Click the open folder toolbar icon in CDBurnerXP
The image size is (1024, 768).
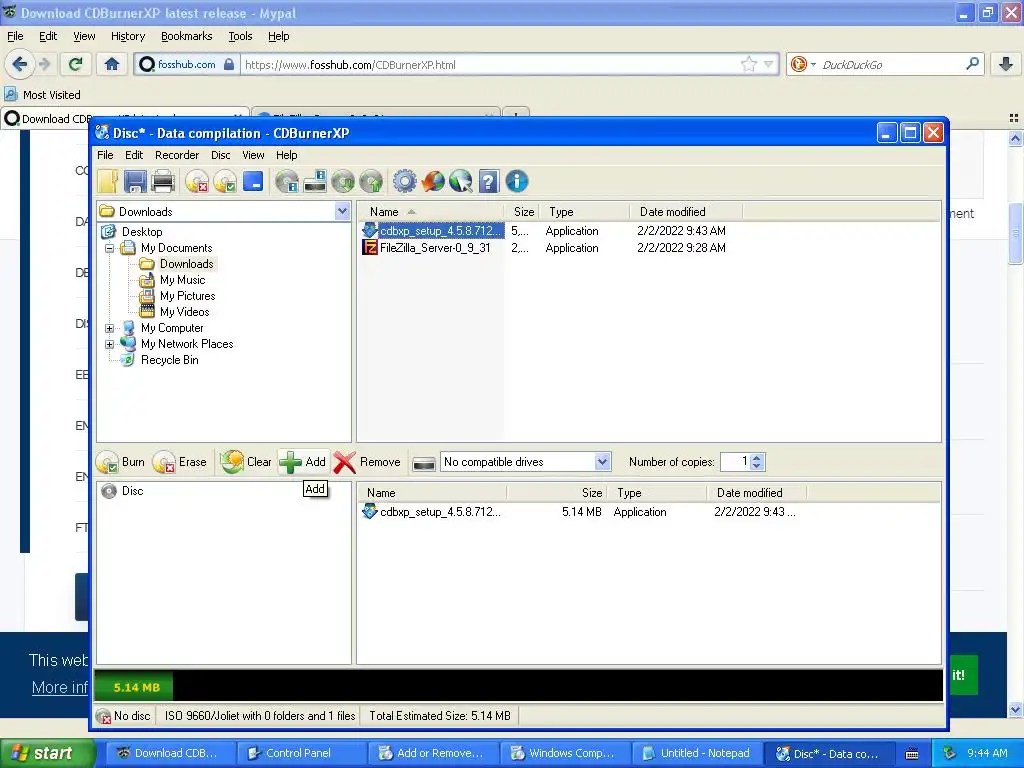[108, 182]
